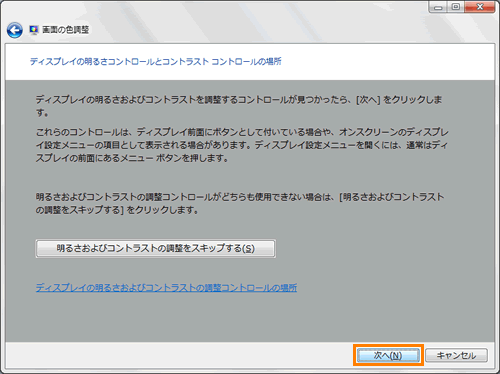
Task: Click the 画面の色調整 window title text
Action: tap(66, 30)
